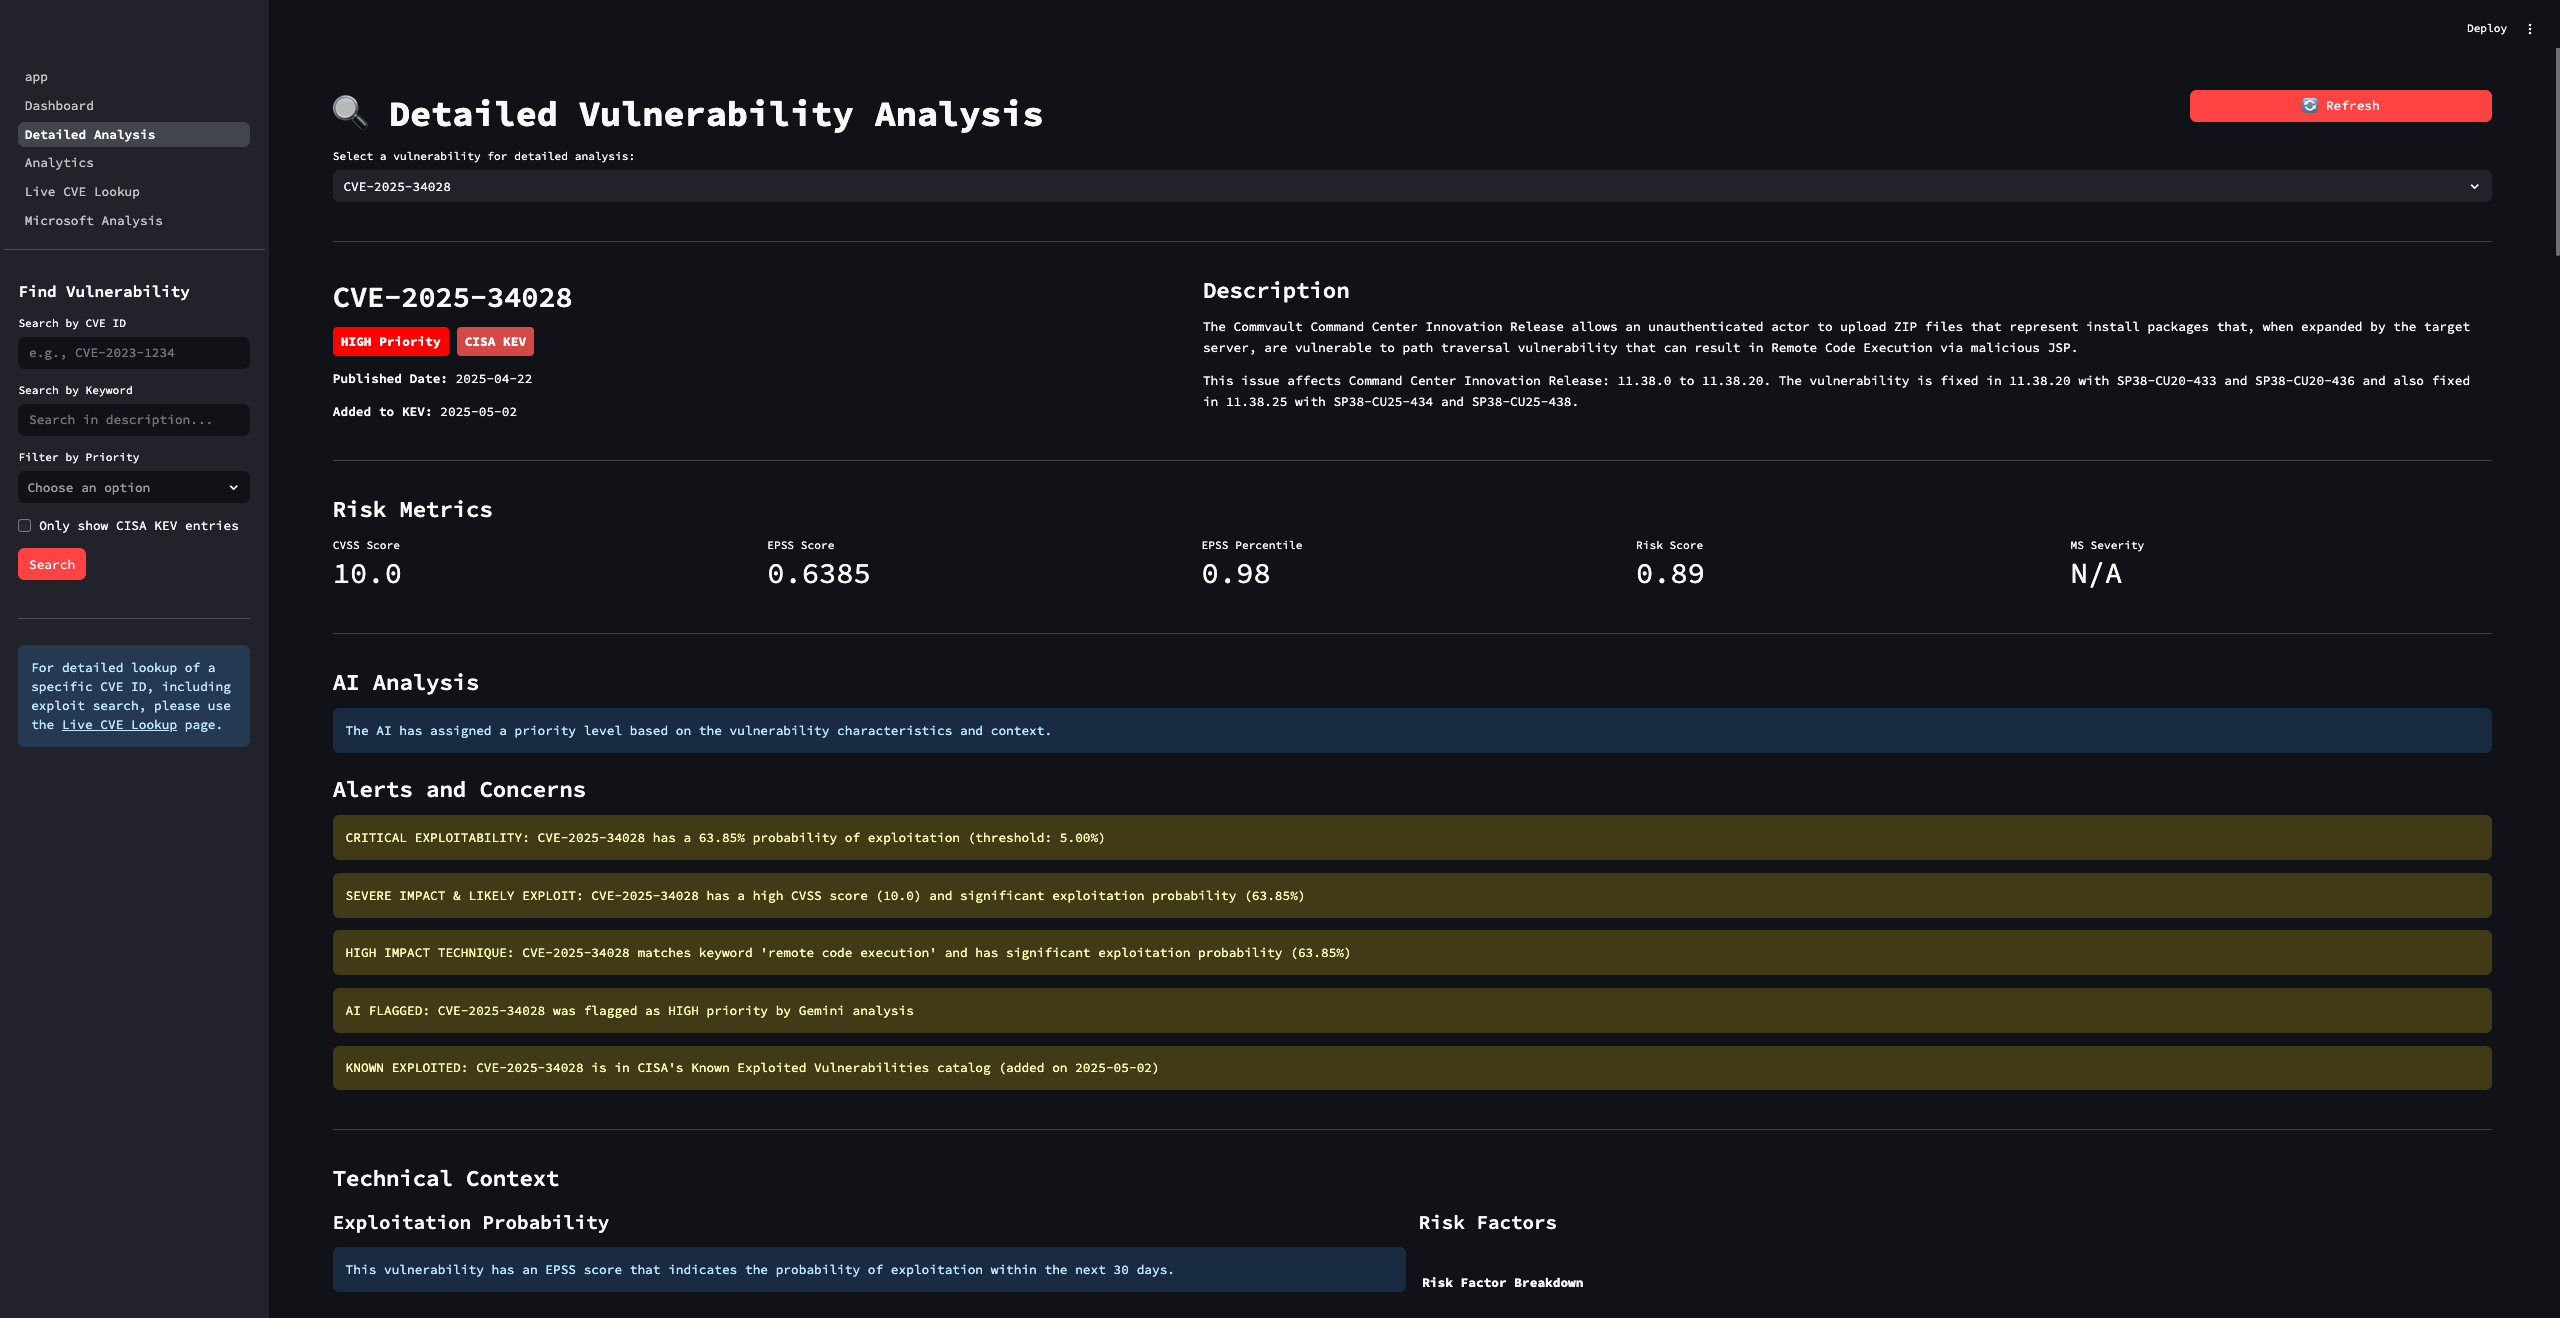This screenshot has width=2560, height=1318.
Task: Expand the CVE-2025-34028 vulnerability selector
Action: point(1400,187)
